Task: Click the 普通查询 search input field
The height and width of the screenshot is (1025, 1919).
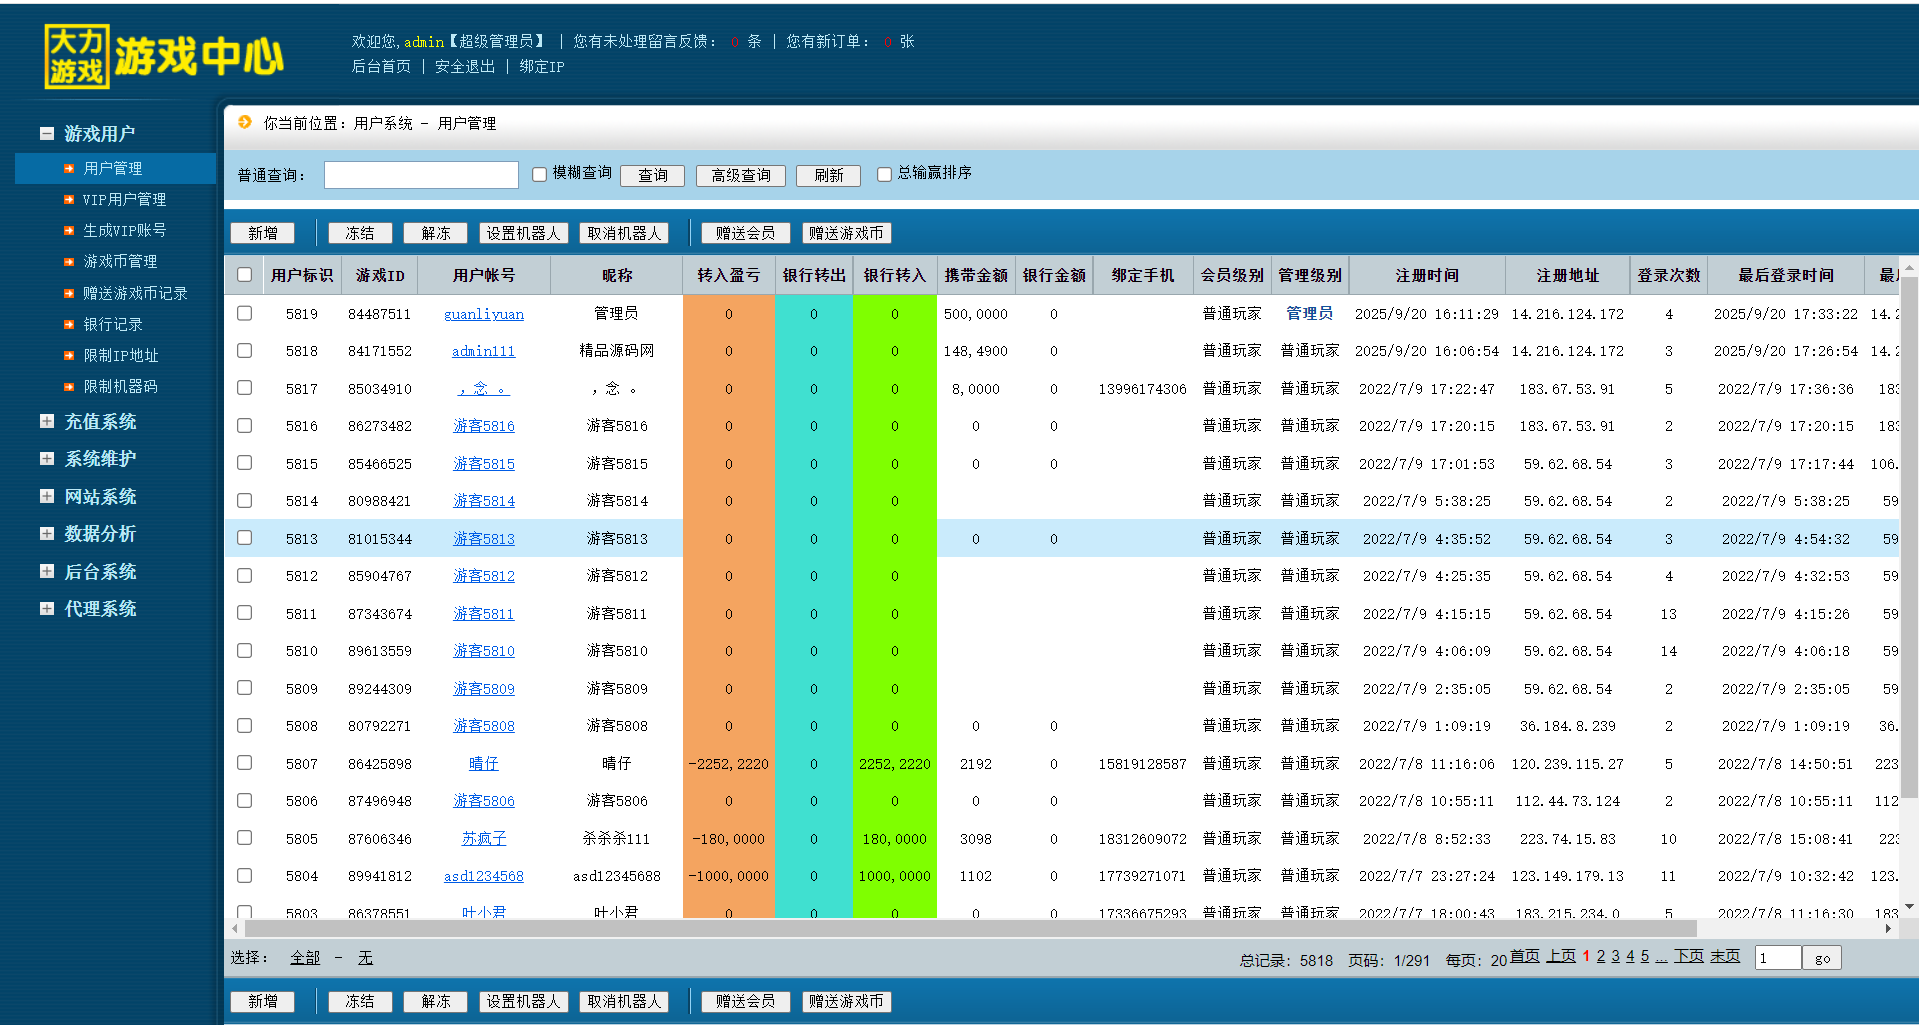Action: point(421,175)
